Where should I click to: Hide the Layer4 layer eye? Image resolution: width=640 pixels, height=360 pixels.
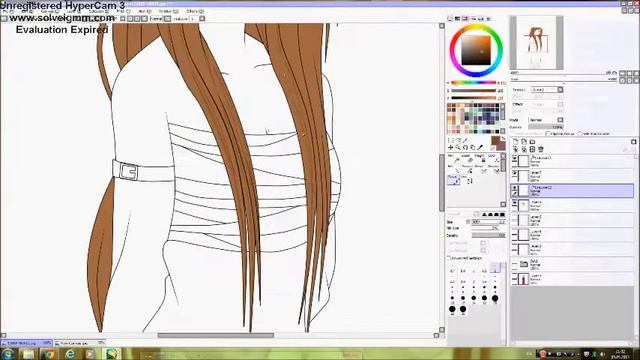[514, 202]
